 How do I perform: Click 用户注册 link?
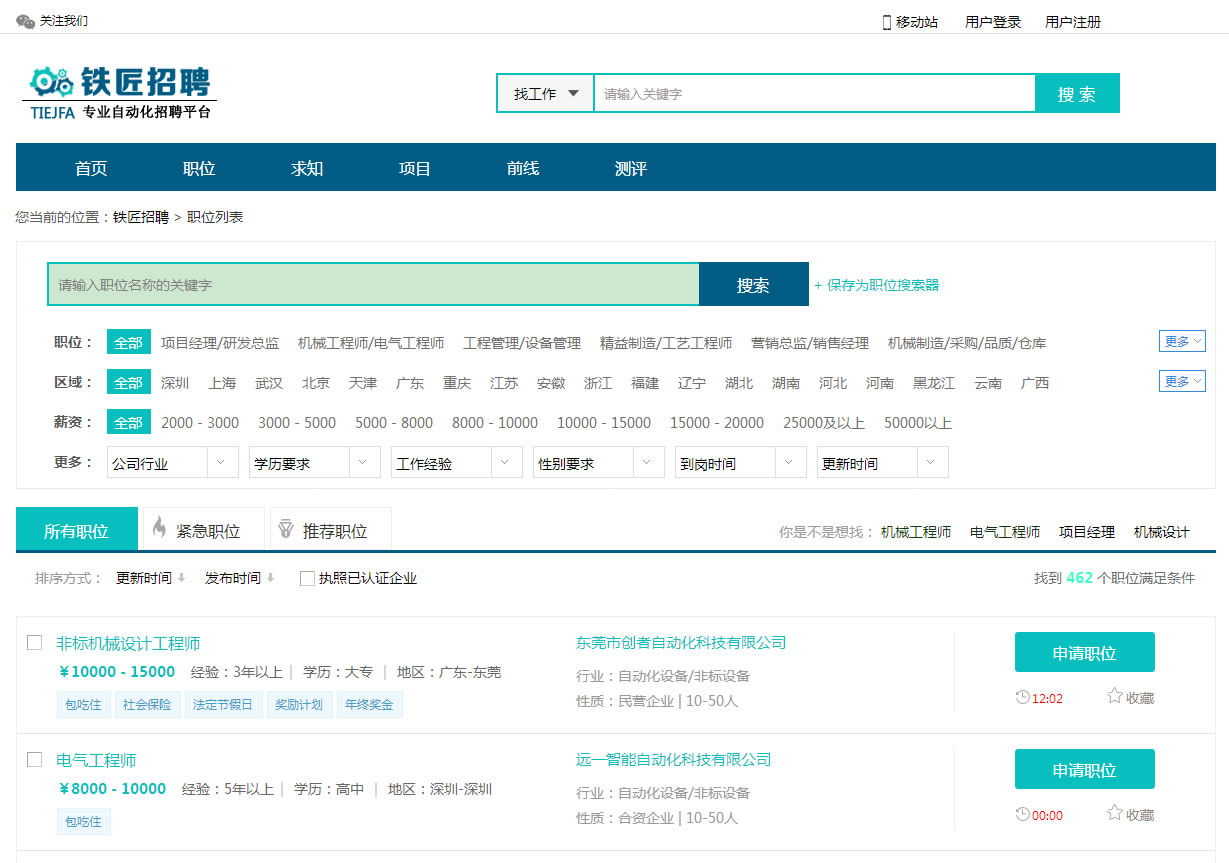[1073, 22]
